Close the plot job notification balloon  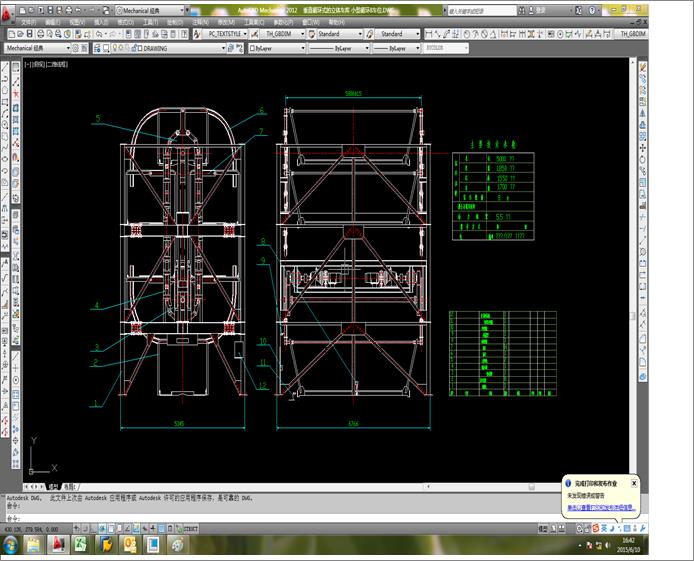click(634, 482)
